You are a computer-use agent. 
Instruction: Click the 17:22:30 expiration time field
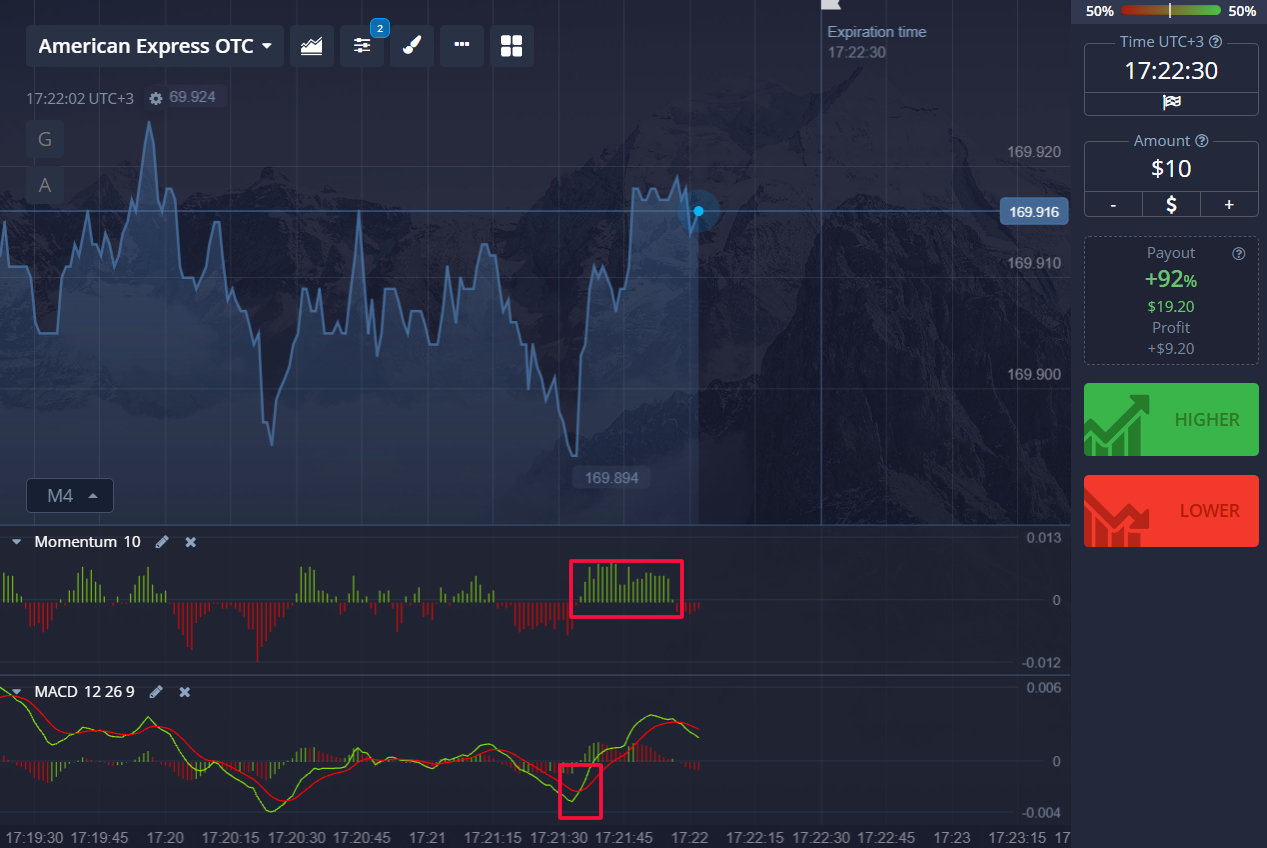click(x=1171, y=71)
